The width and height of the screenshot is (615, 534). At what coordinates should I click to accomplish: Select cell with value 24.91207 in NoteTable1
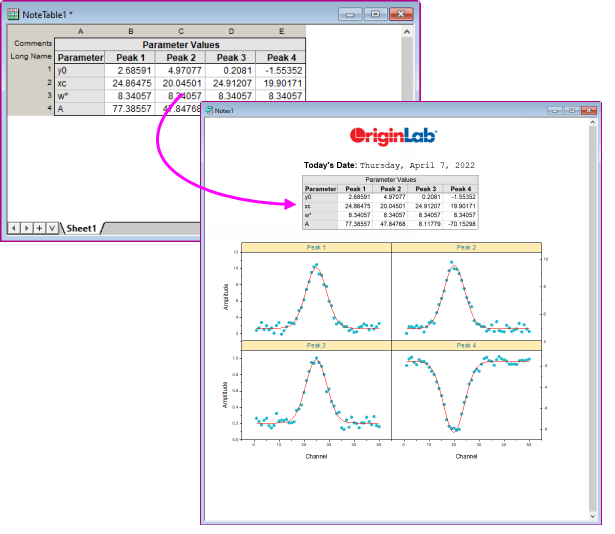(231, 83)
